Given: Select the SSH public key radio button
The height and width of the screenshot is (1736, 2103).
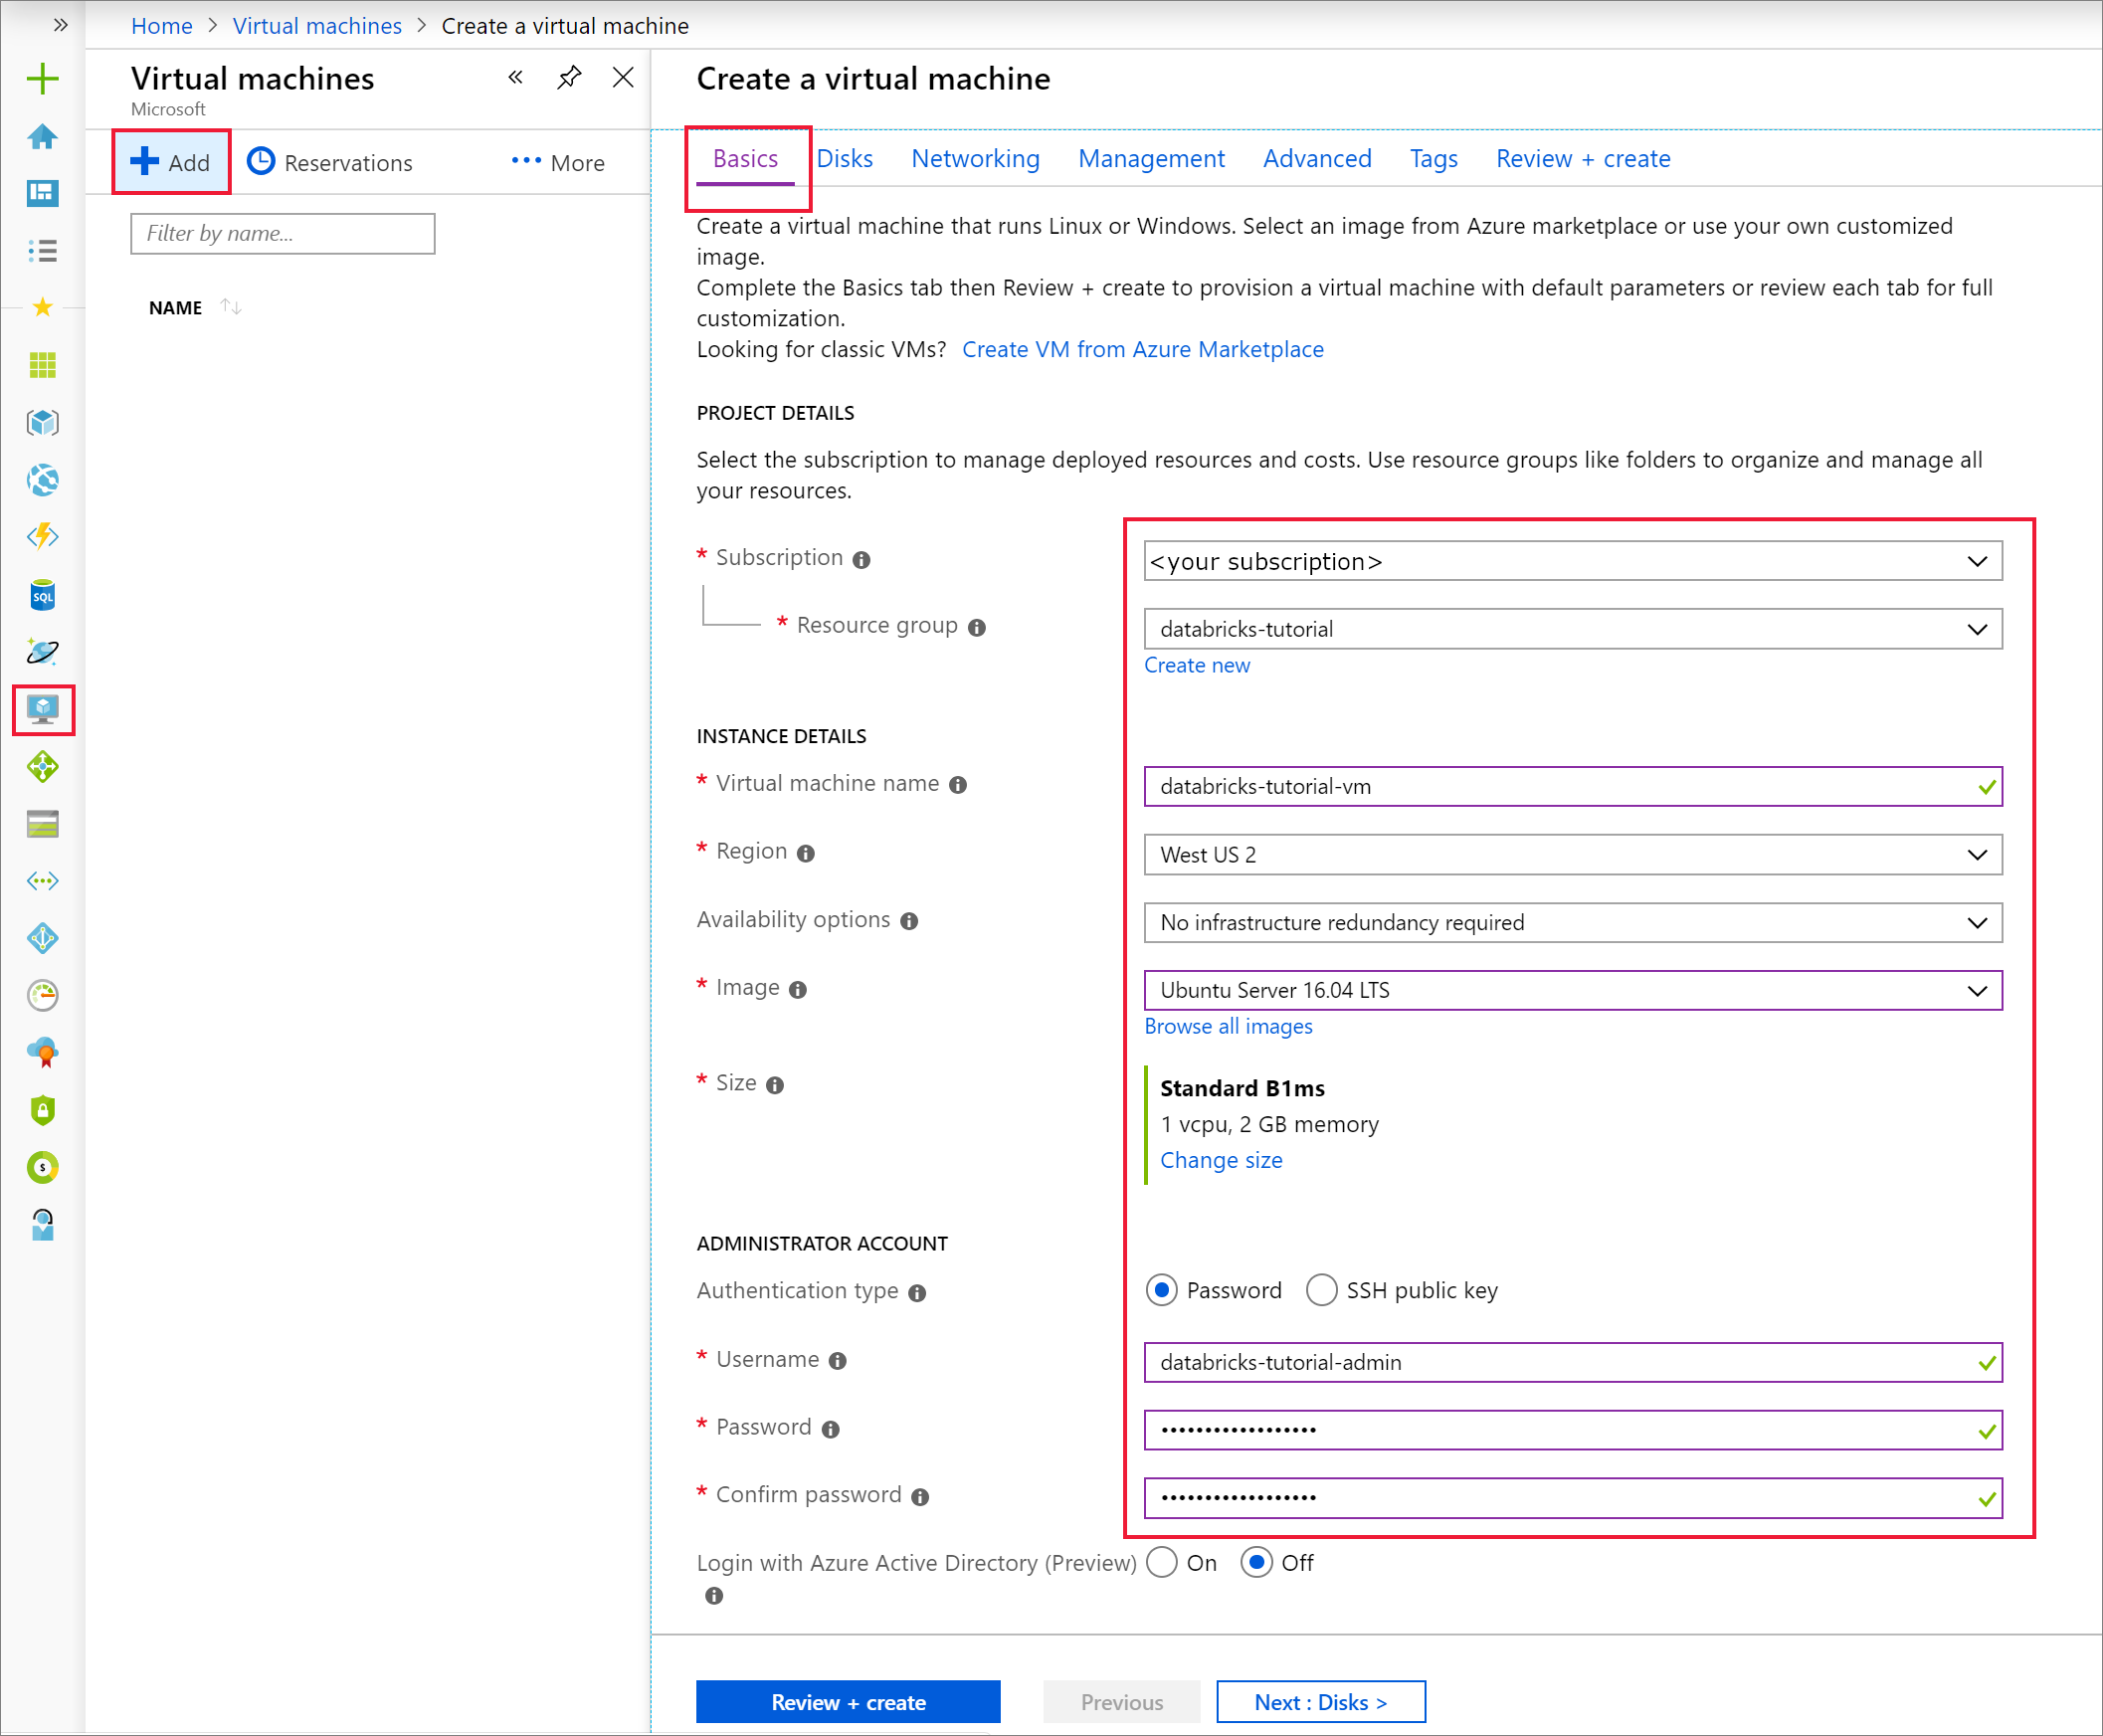Looking at the screenshot, I should (1321, 1290).
